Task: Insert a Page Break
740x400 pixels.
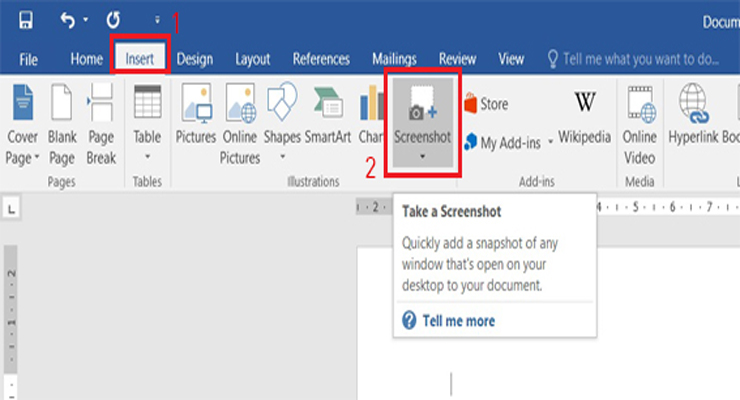Action: [101, 125]
